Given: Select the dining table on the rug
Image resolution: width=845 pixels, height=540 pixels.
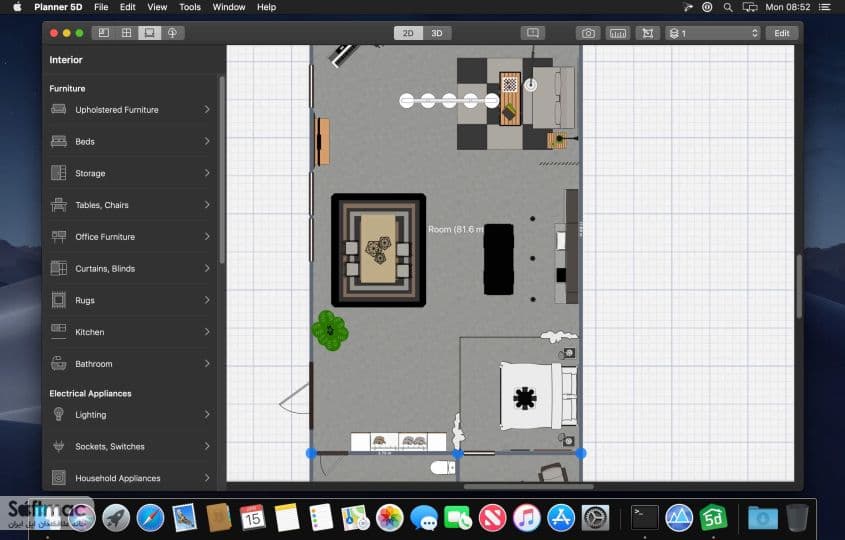Looking at the screenshot, I should [x=378, y=249].
